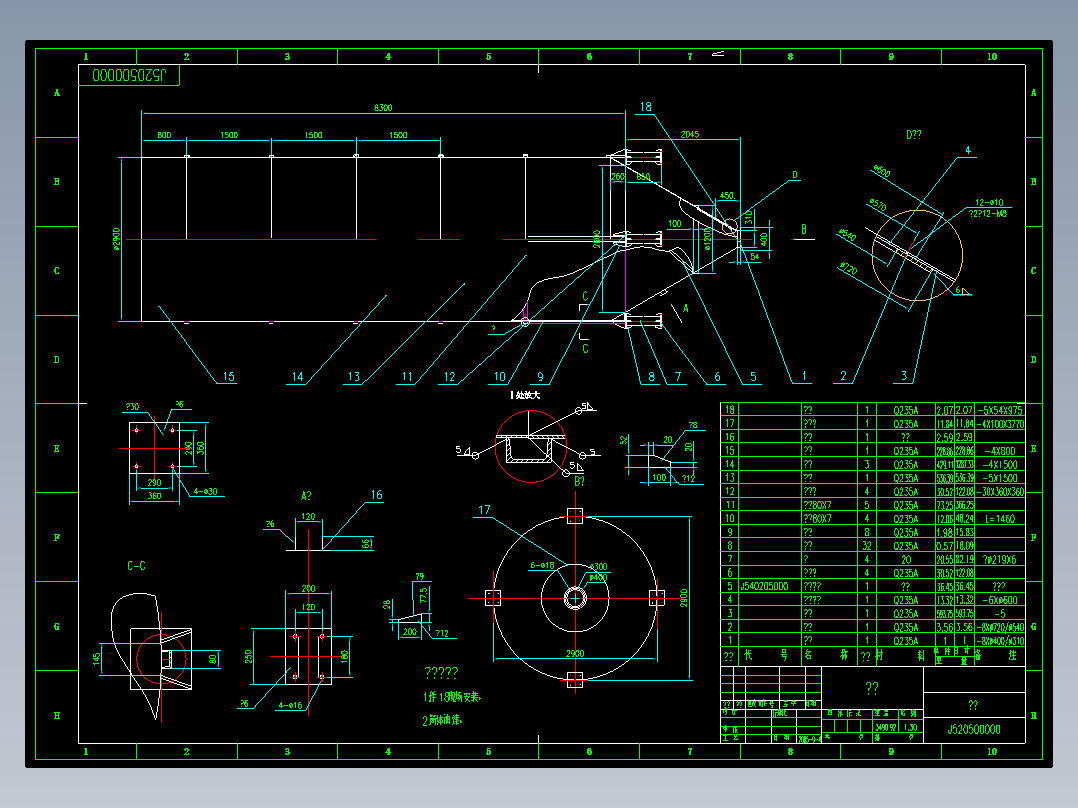The width and height of the screenshot is (1078, 808).
Task: Click the 450 dimension near callout D
Action: tap(727, 196)
